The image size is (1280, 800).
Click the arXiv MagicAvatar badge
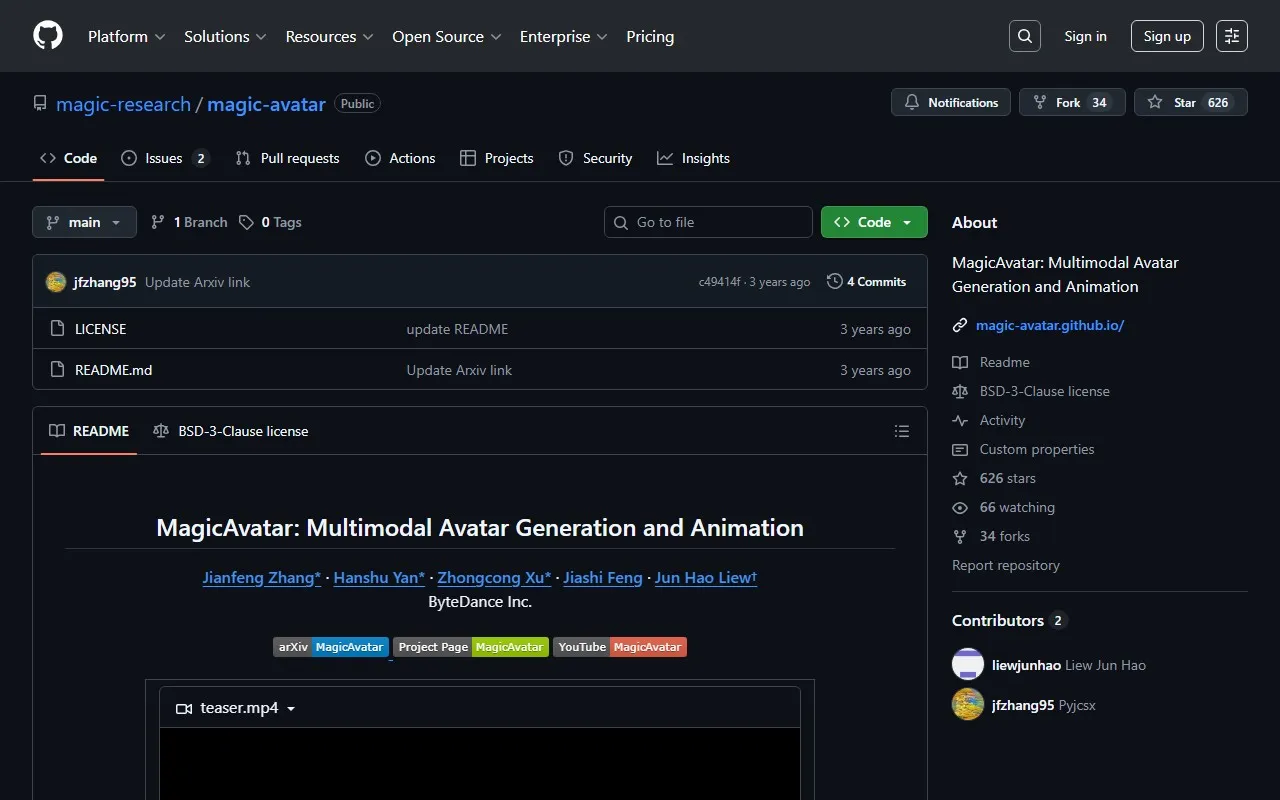click(x=331, y=647)
